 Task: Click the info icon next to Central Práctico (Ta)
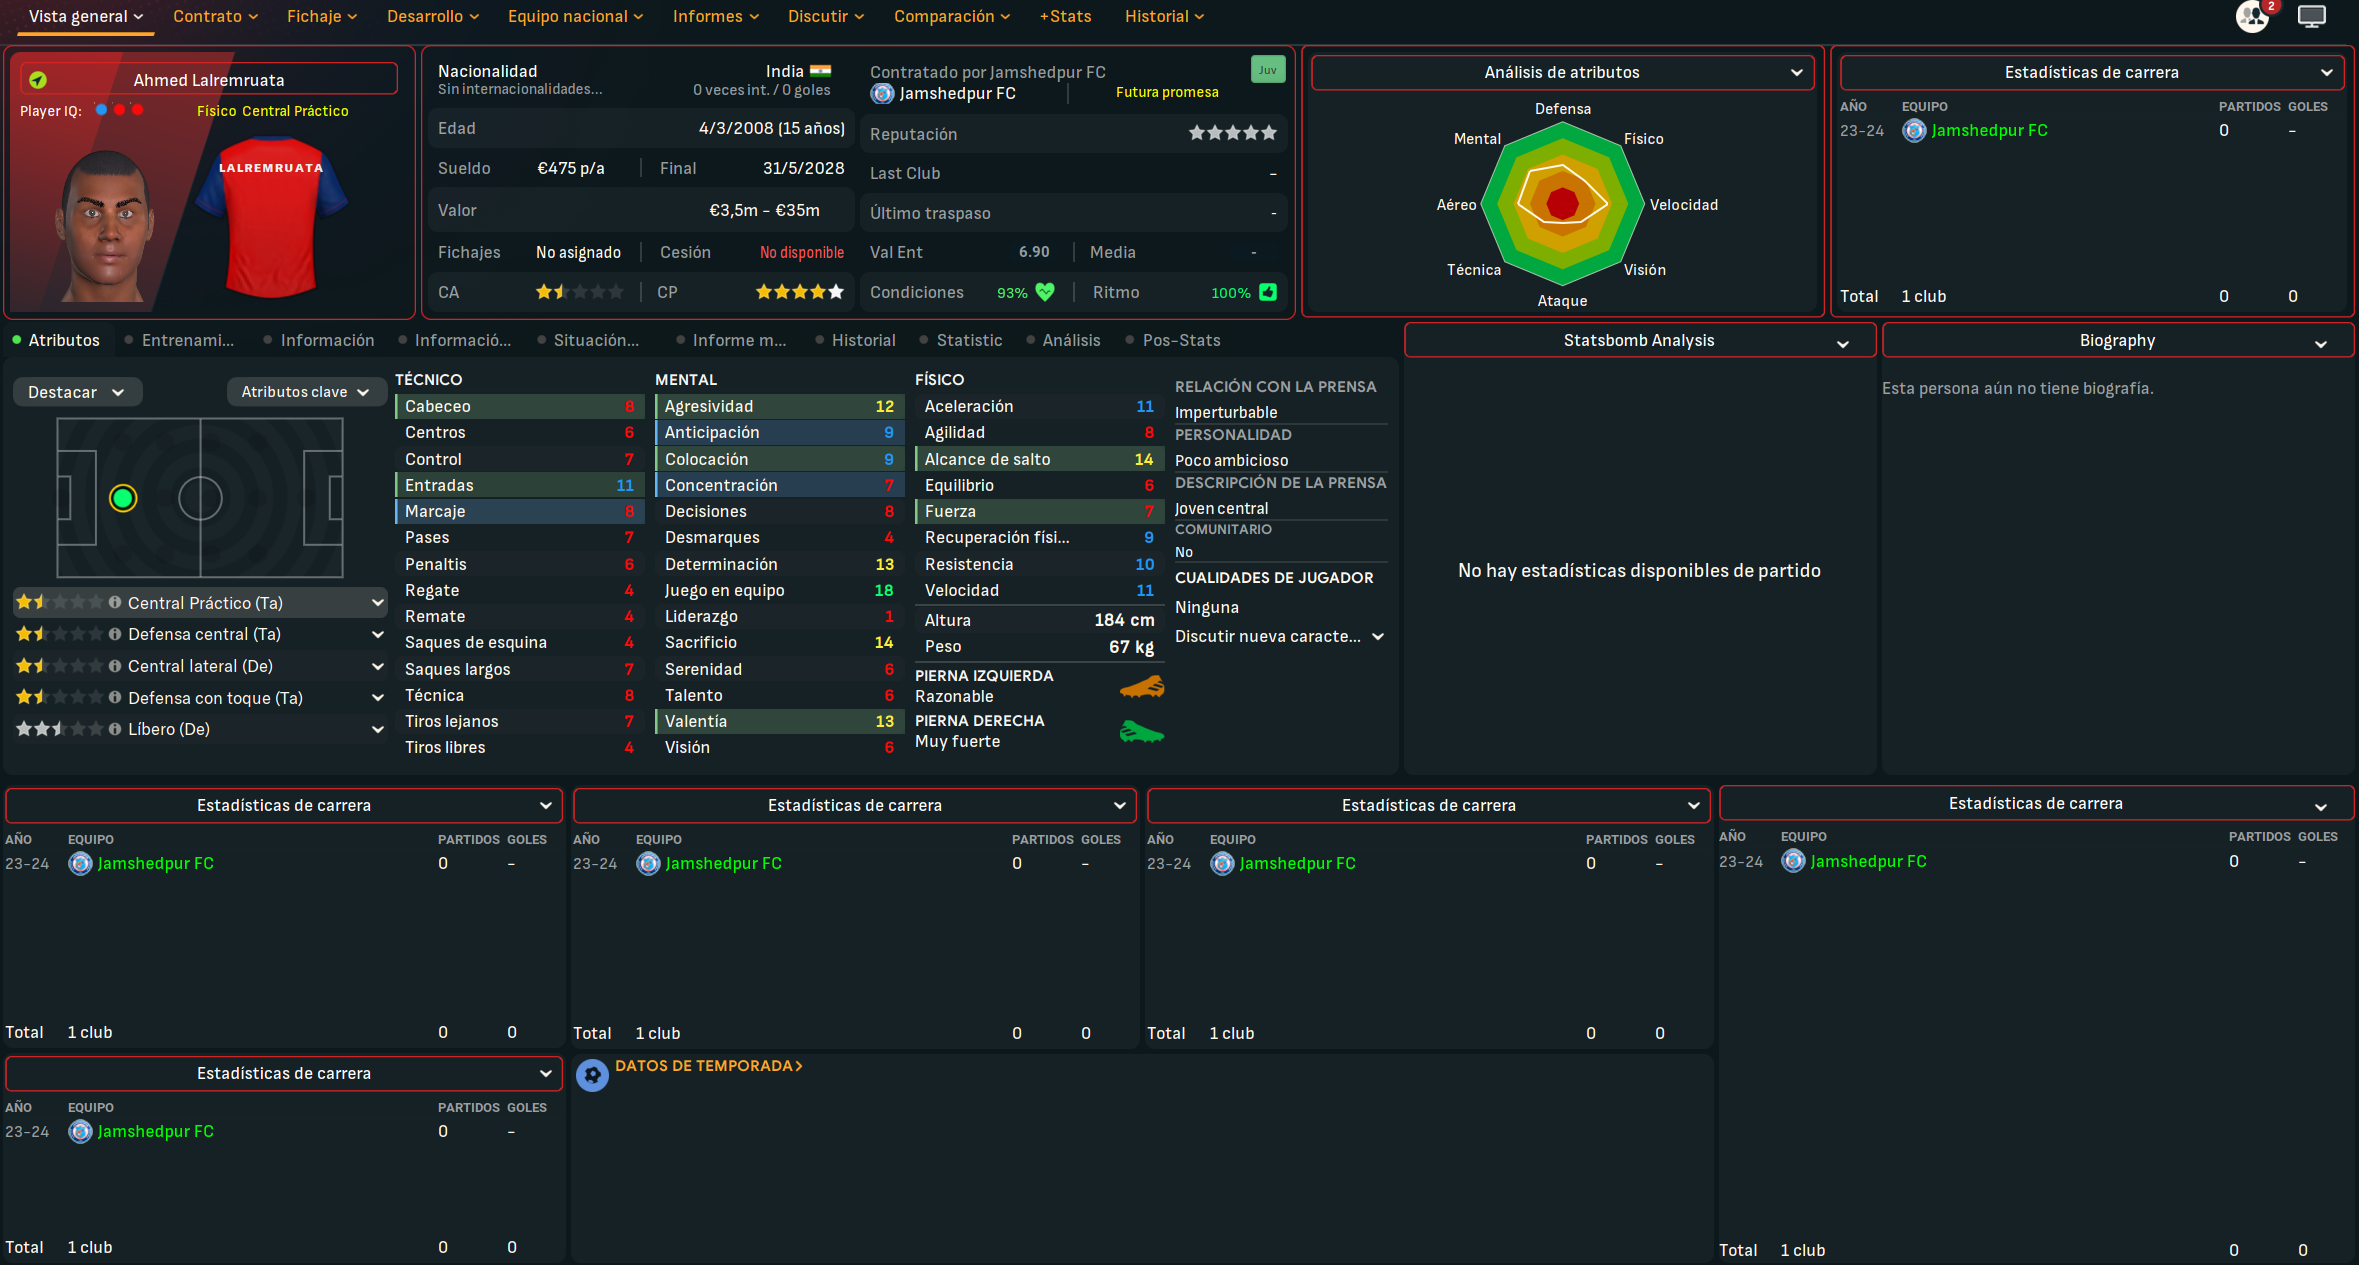[115, 602]
